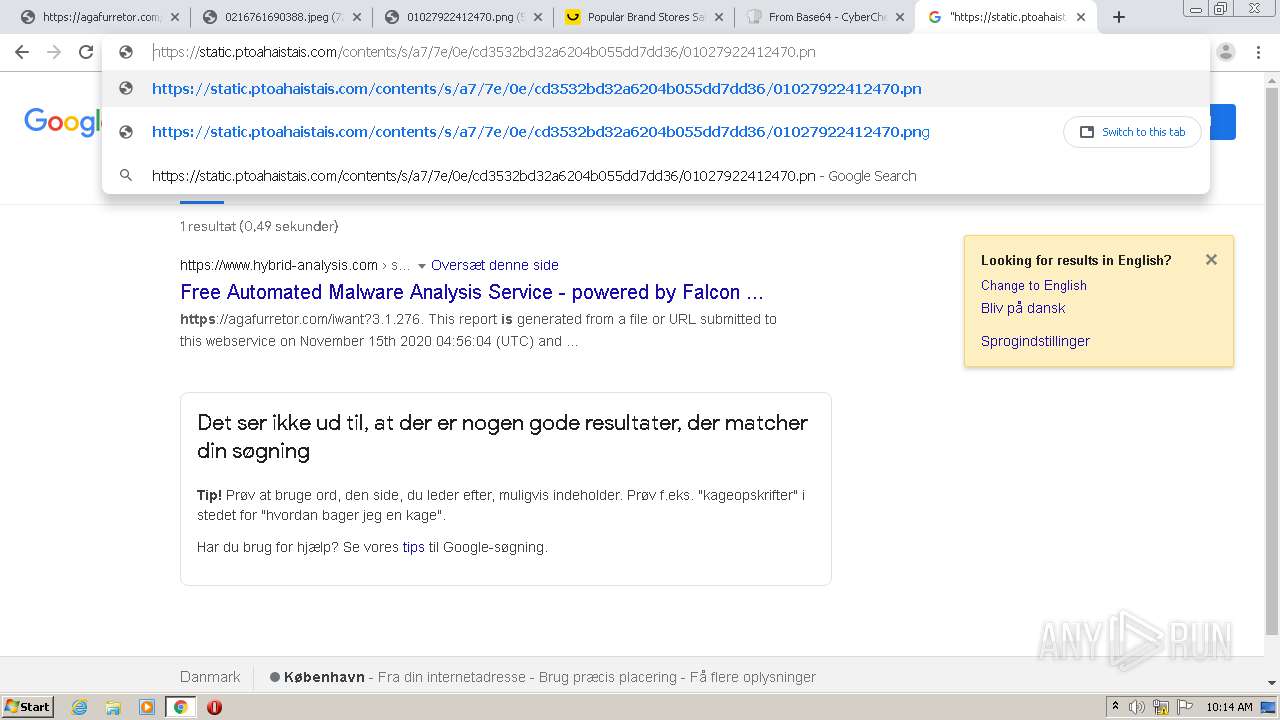This screenshot has width=1280, height=720.
Task: Click the København location text
Action: 324,677
